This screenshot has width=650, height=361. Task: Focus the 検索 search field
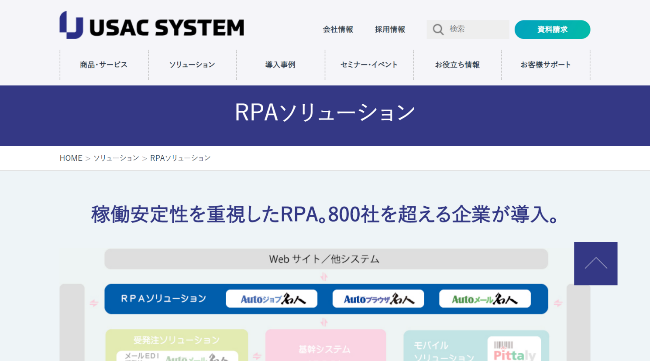(x=468, y=29)
